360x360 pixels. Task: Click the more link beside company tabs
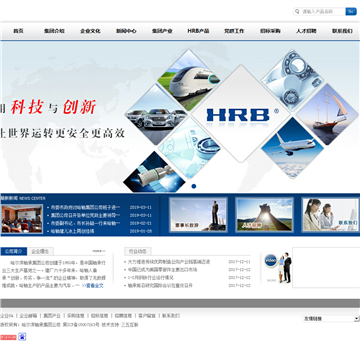pos(98,251)
